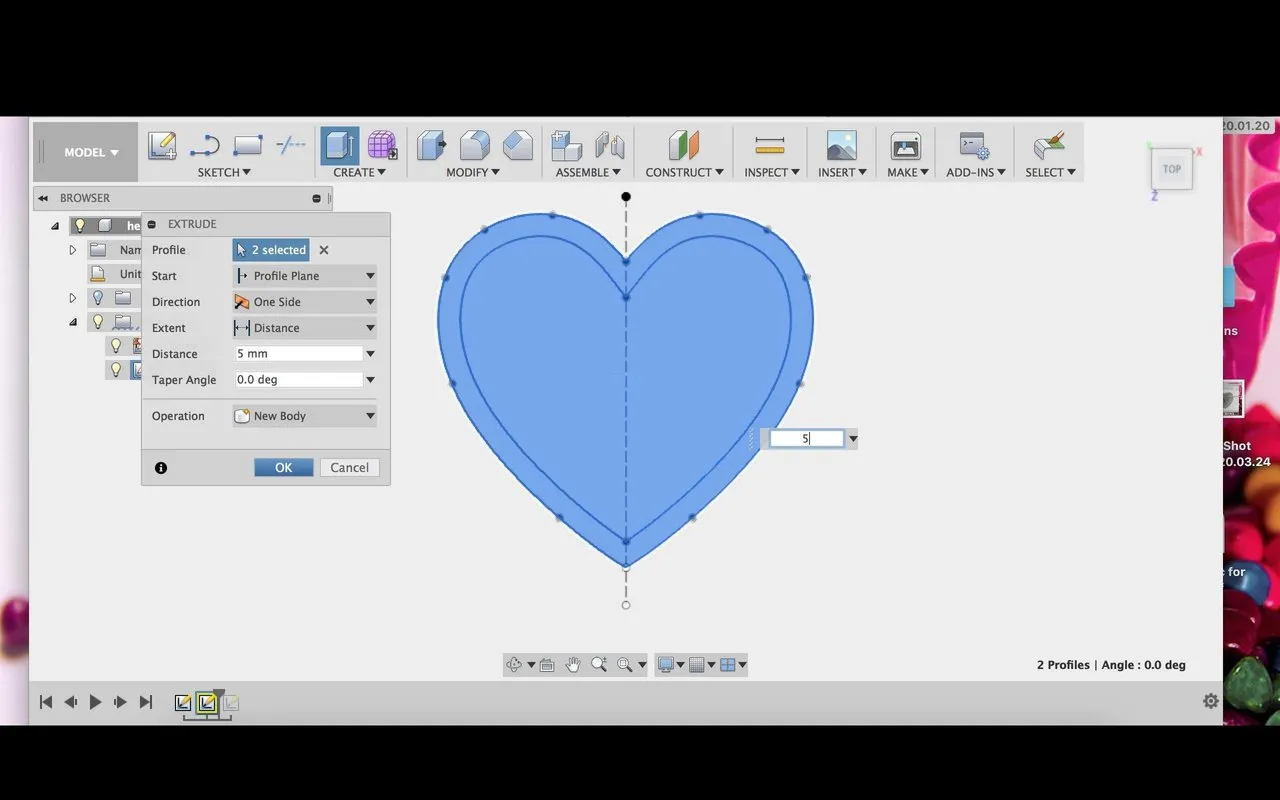The image size is (1280, 800).
Task: Open the CONSTRUCT menu
Action: (x=685, y=172)
